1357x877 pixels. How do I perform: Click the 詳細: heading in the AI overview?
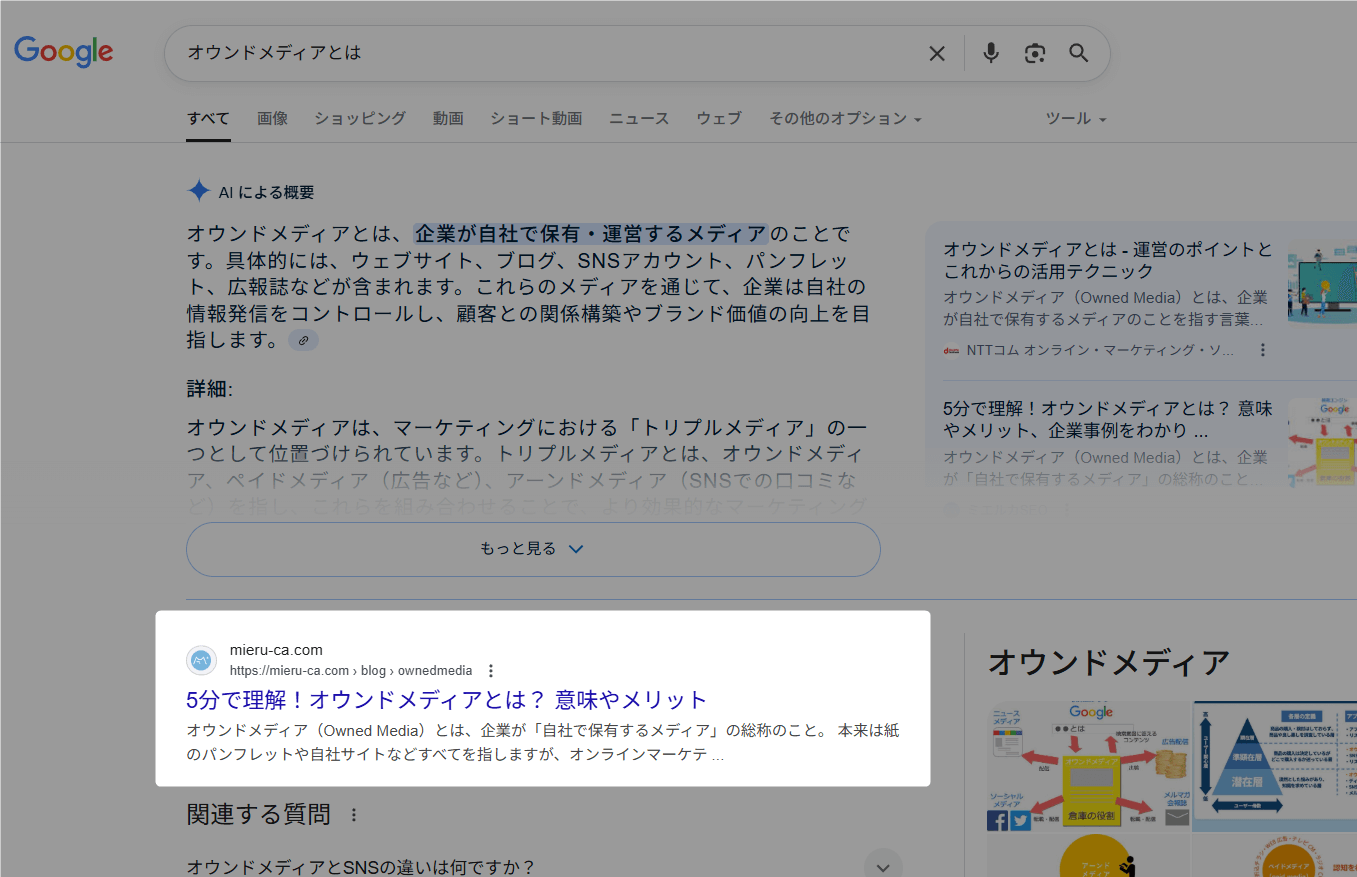[x=209, y=388]
